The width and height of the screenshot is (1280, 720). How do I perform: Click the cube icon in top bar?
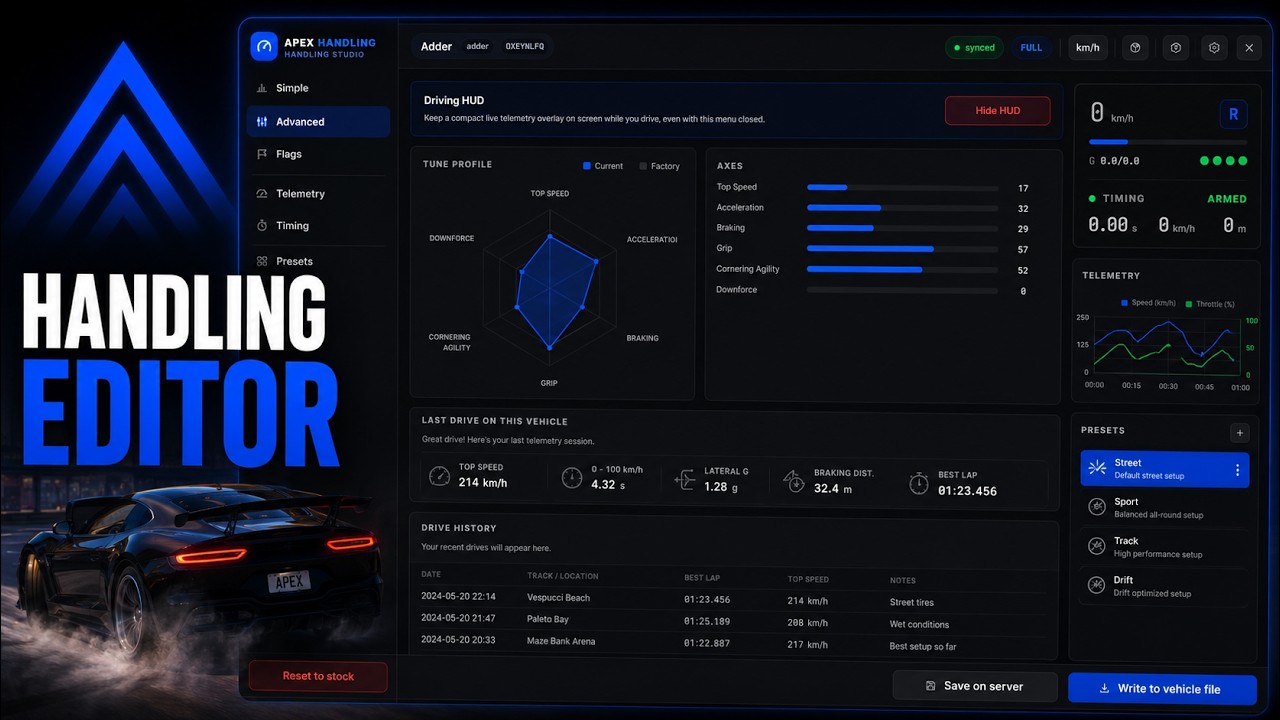[x=1136, y=48]
